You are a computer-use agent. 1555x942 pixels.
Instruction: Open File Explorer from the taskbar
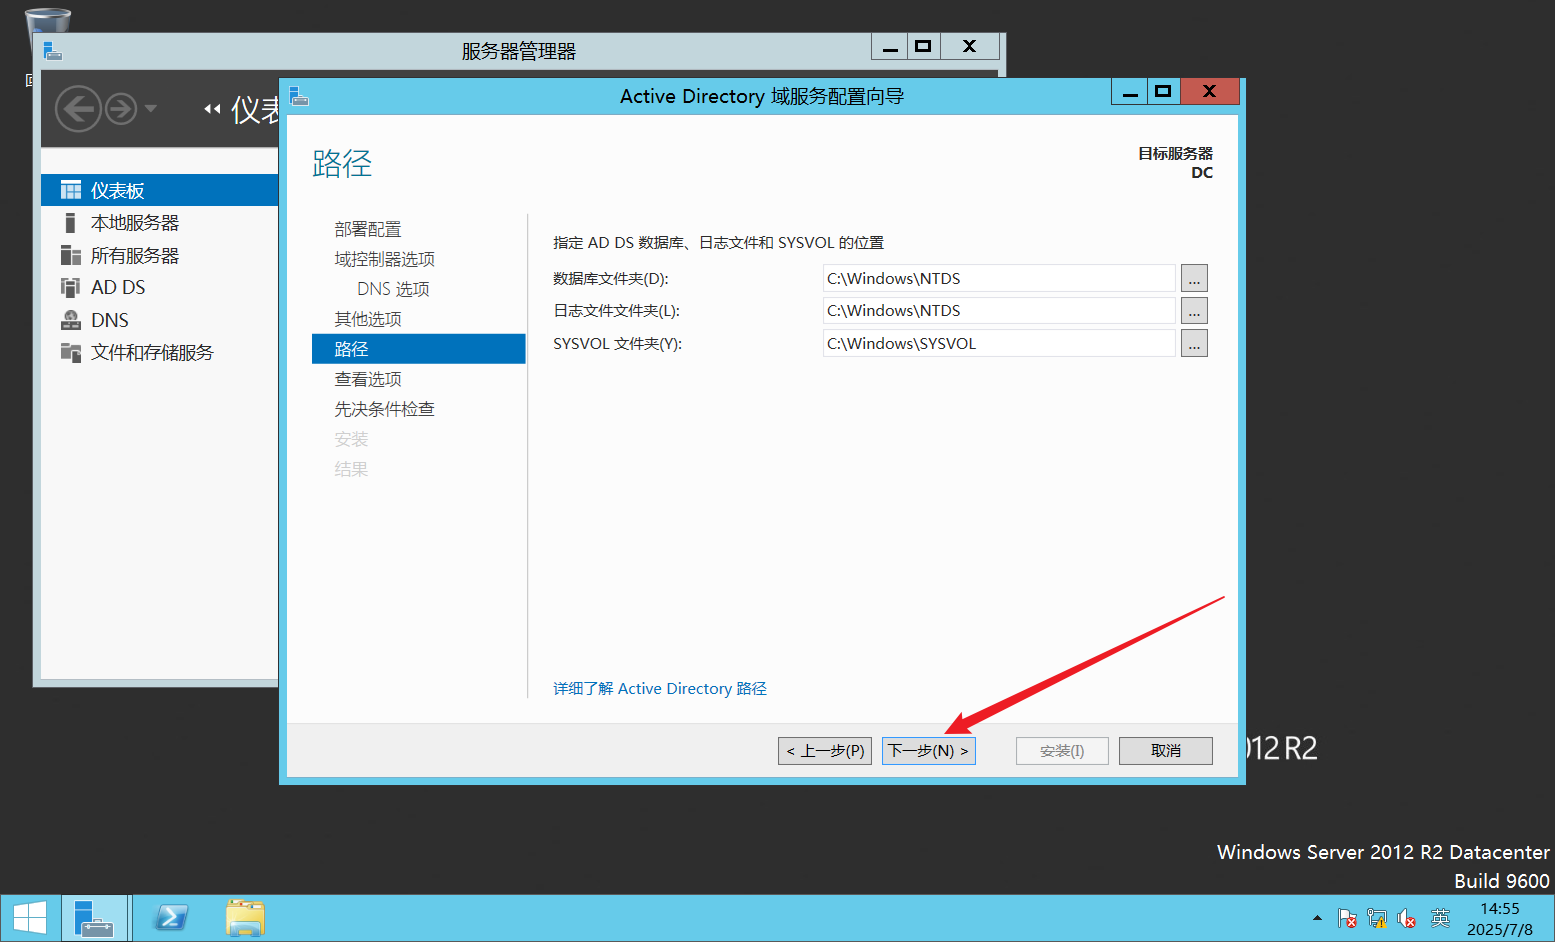pos(245,918)
